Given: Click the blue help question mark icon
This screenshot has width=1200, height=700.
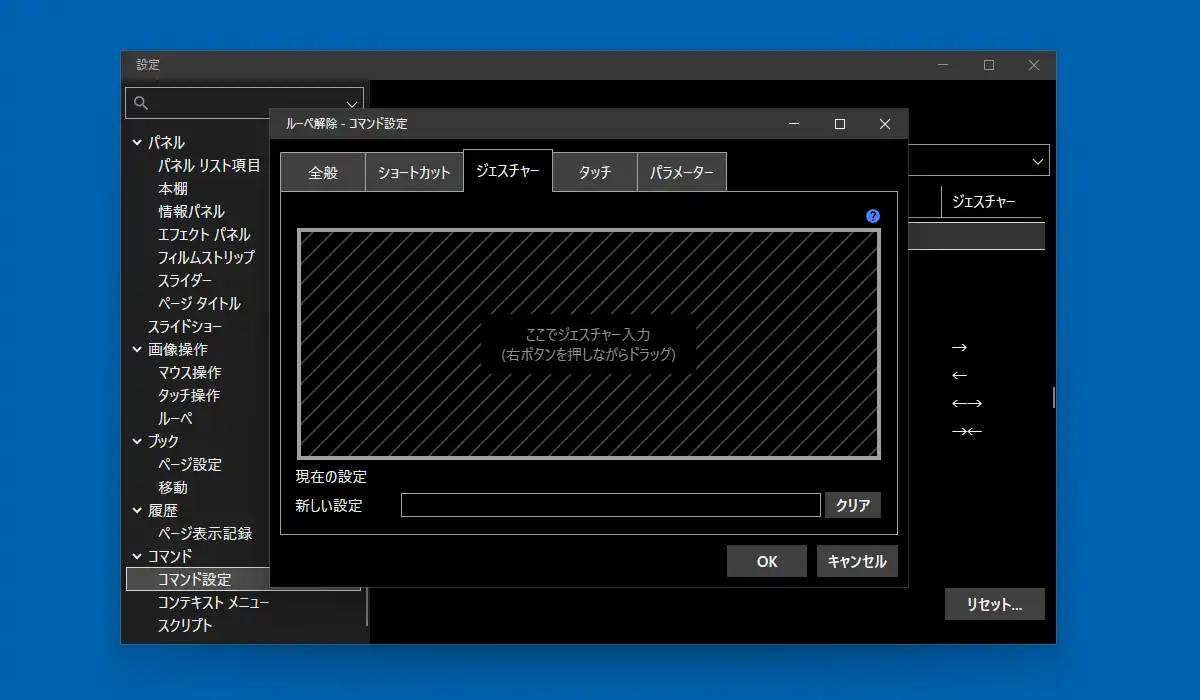Looking at the screenshot, I should pos(873,216).
